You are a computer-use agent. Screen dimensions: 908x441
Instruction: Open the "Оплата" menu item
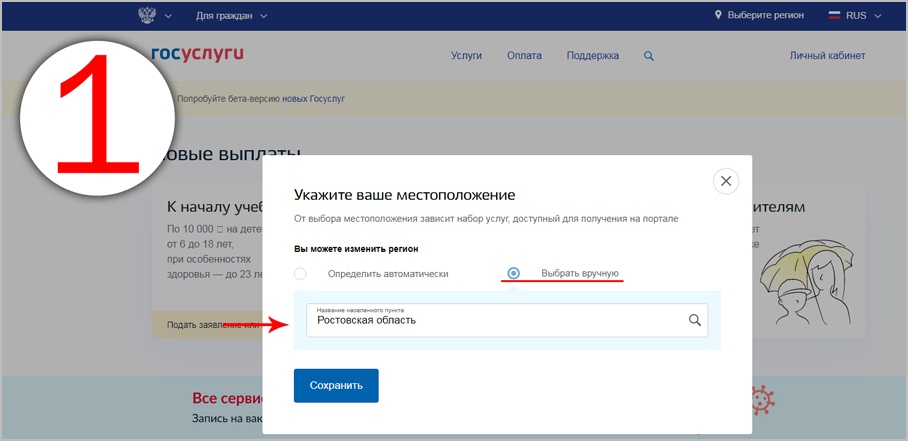point(524,56)
